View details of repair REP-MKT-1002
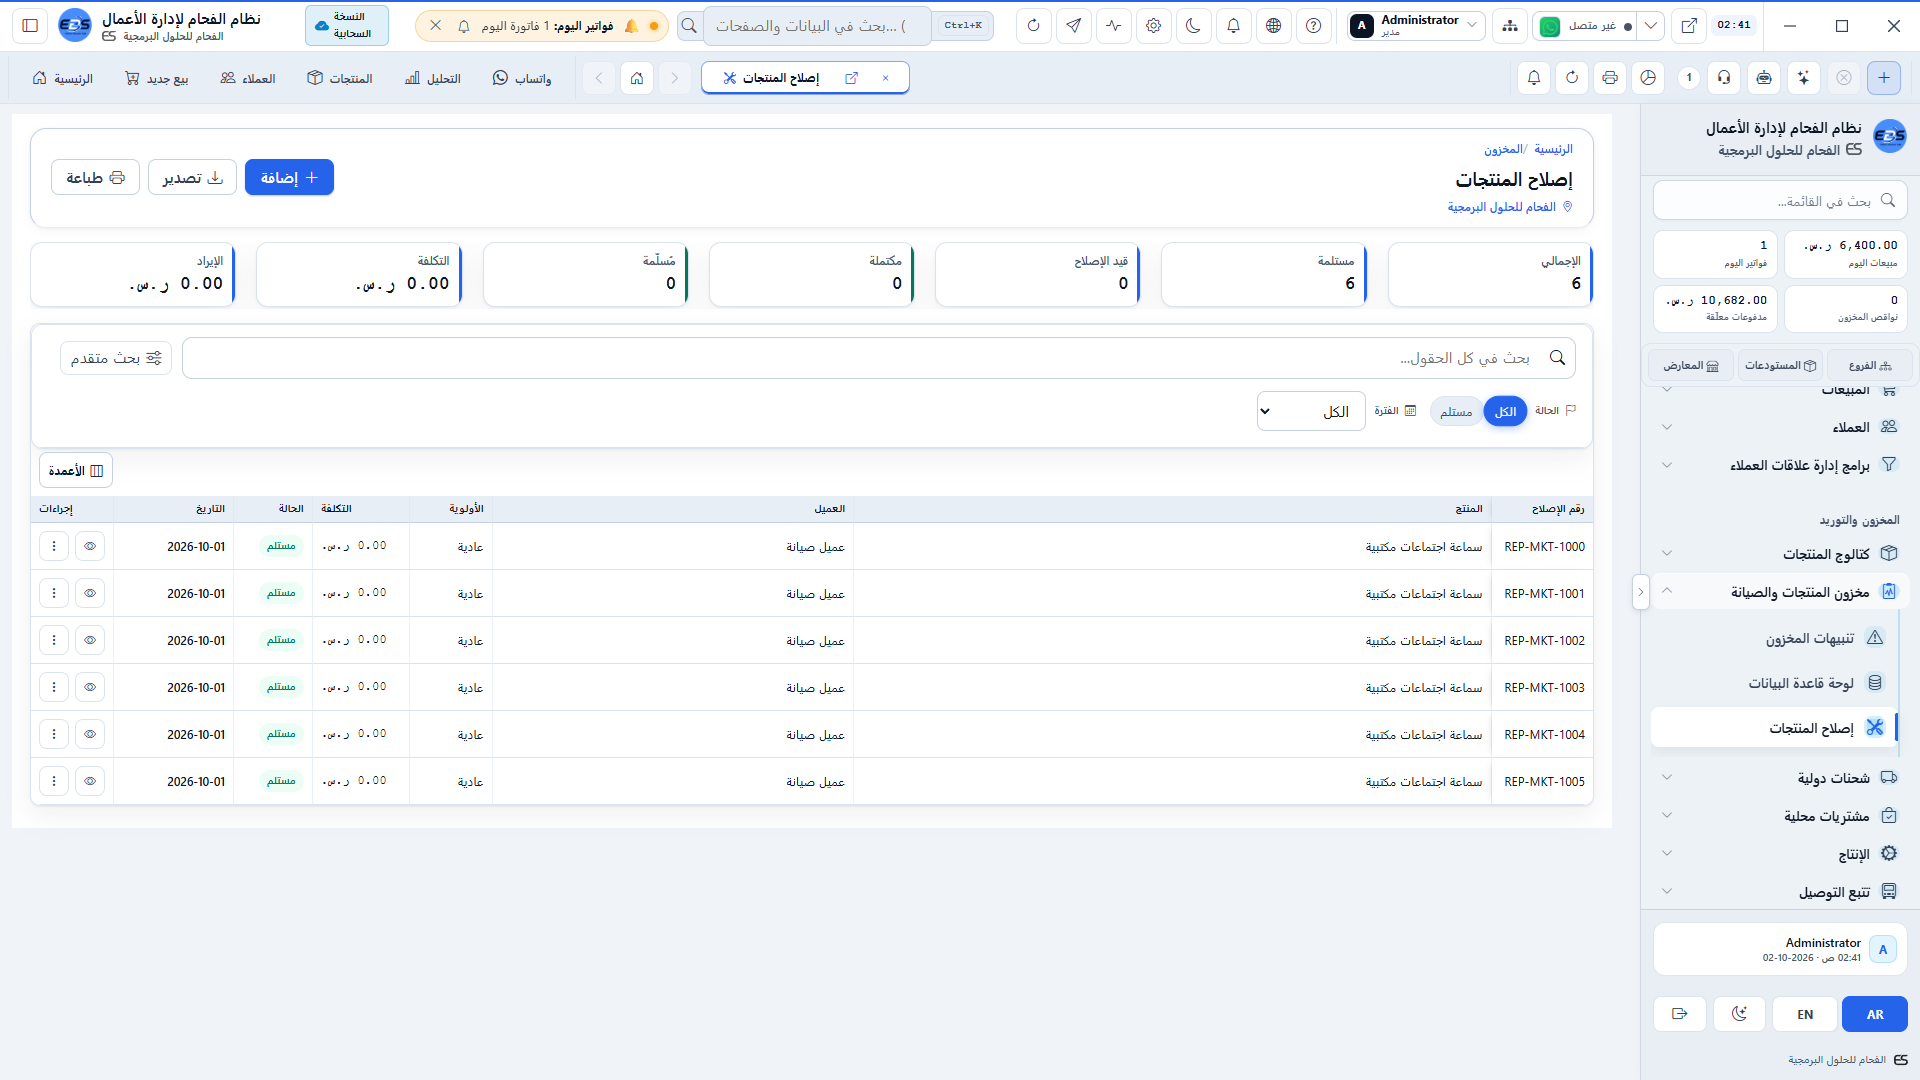The image size is (1920, 1080). (90, 641)
